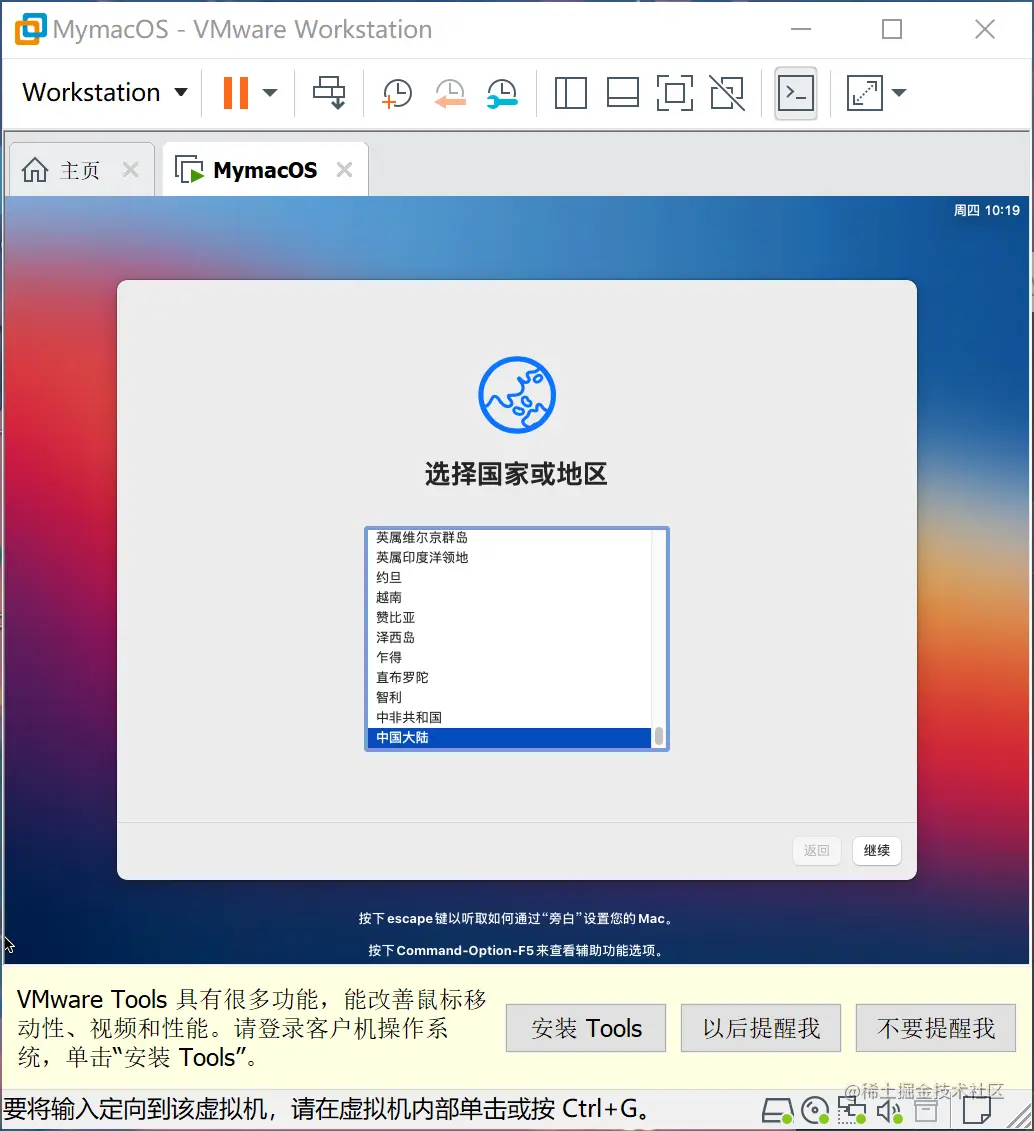The height and width of the screenshot is (1131, 1034).
Task: Click the date and time 周四 10:19
Action: [986, 211]
